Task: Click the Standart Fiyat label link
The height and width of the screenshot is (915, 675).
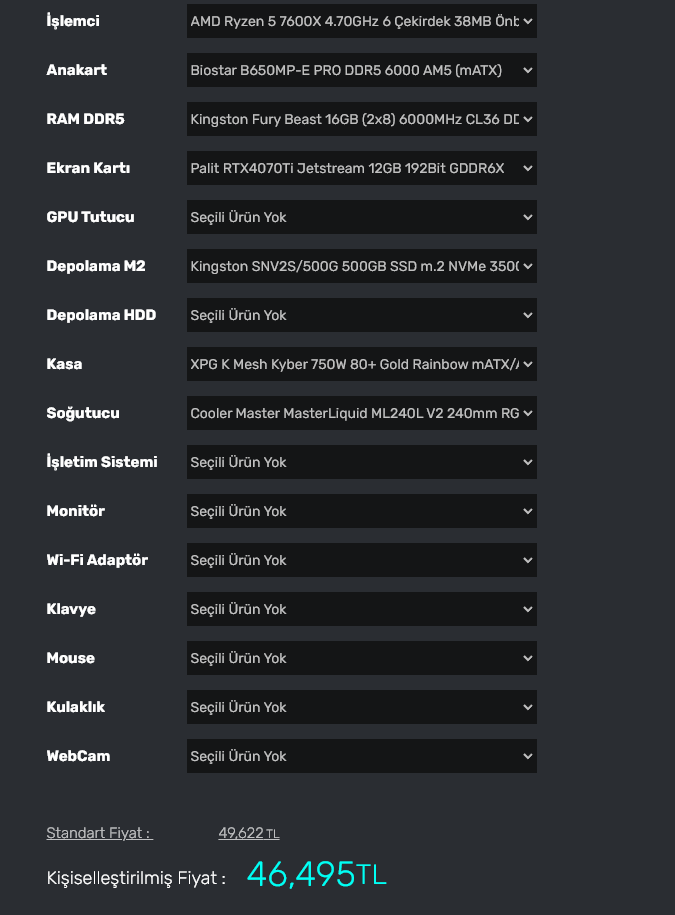Action: 98,833
